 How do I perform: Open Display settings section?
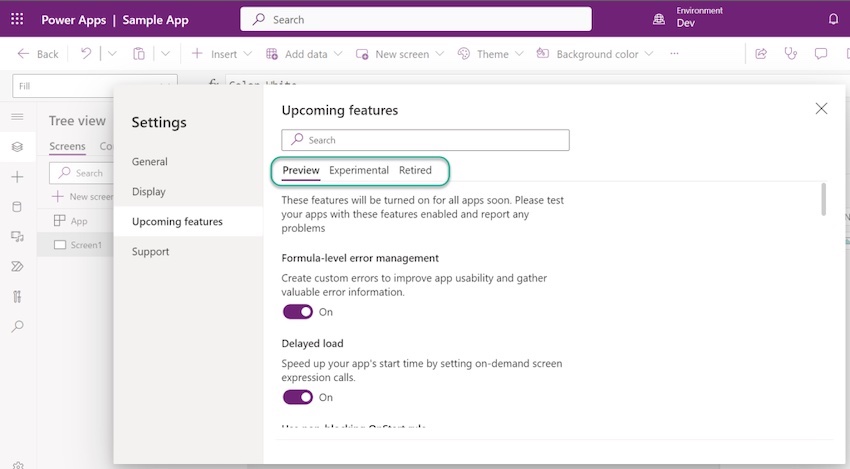point(149,191)
